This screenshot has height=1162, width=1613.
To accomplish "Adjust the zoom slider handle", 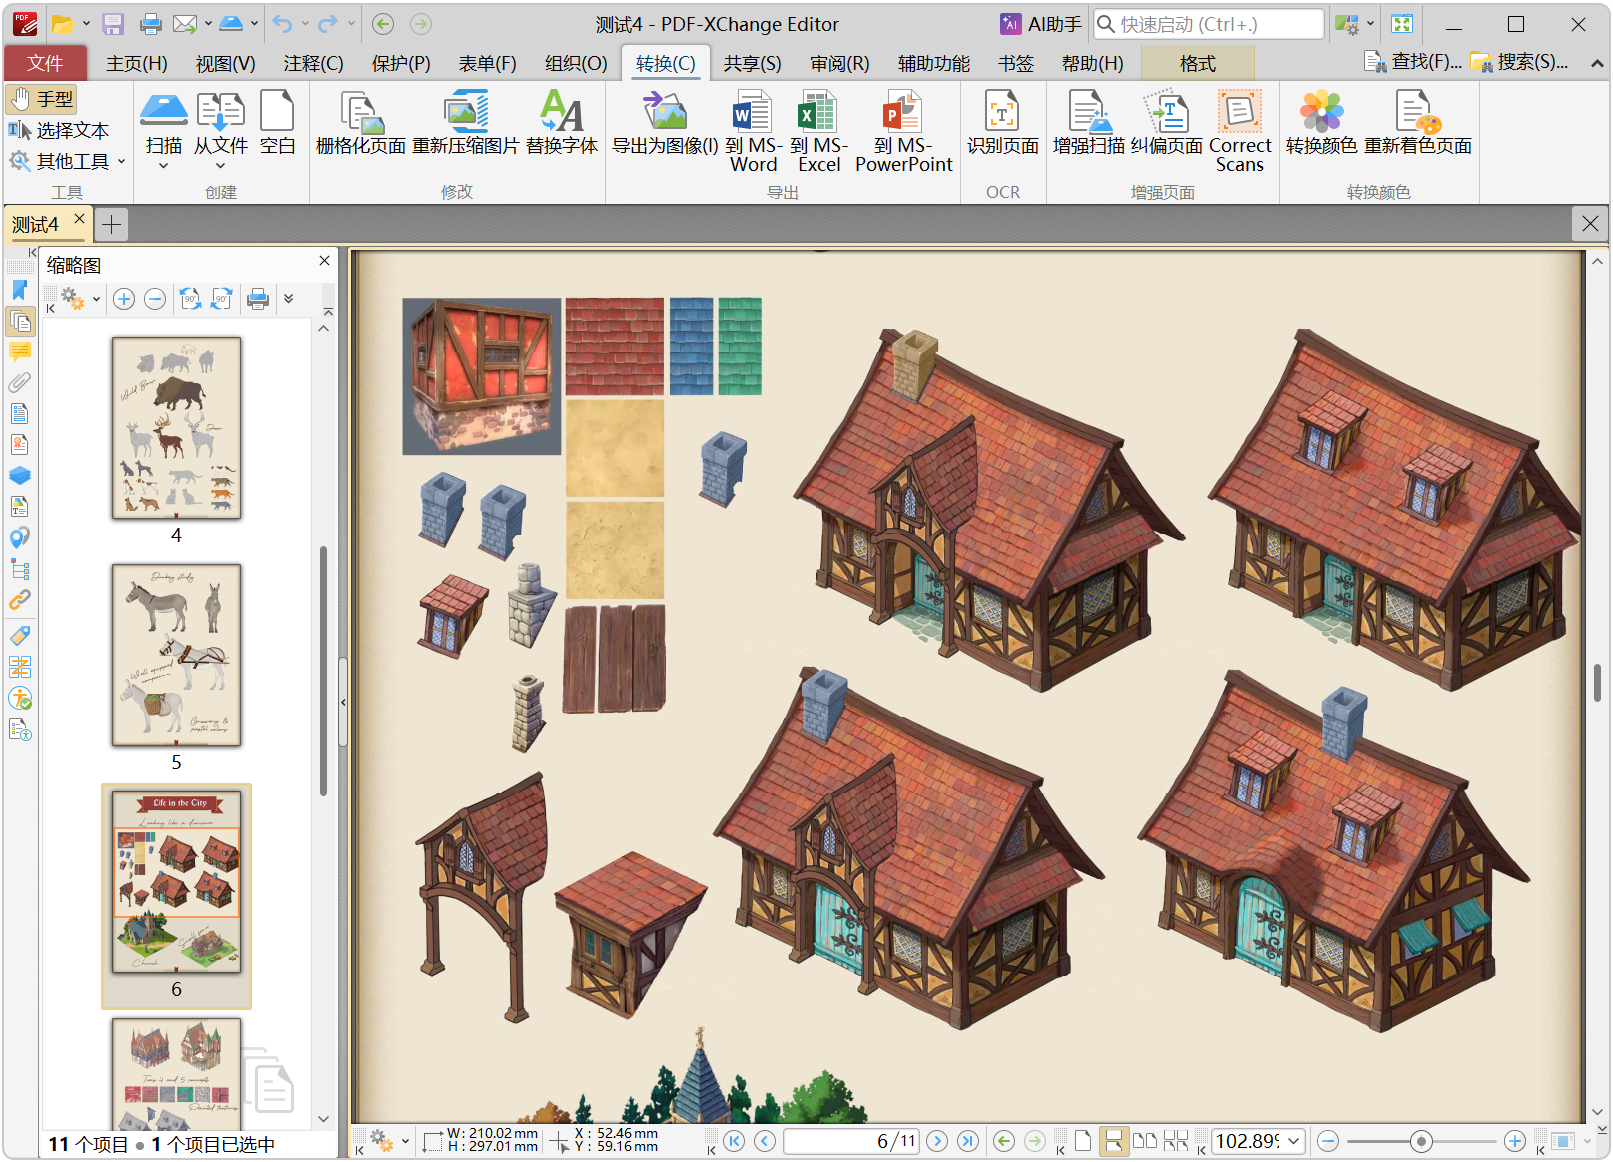I will pos(1421,1141).
